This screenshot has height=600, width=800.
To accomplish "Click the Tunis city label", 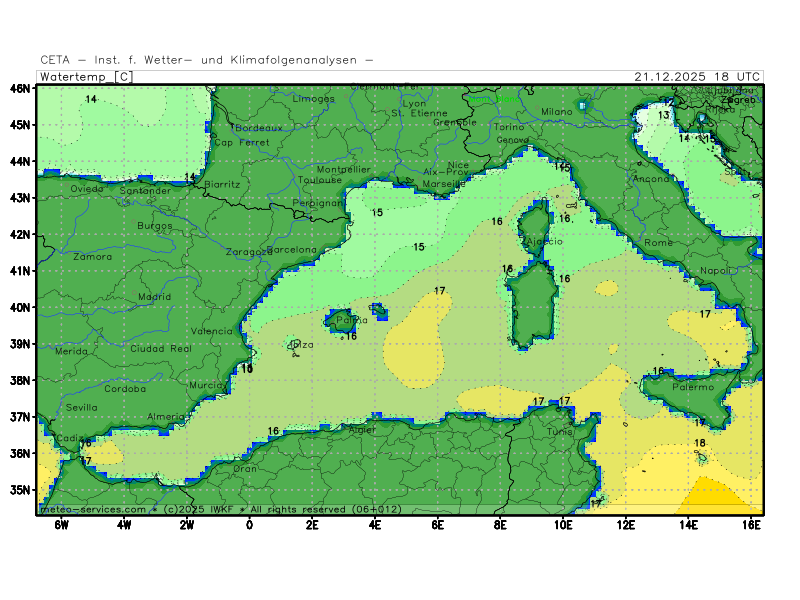I will (x=560, y=432).
